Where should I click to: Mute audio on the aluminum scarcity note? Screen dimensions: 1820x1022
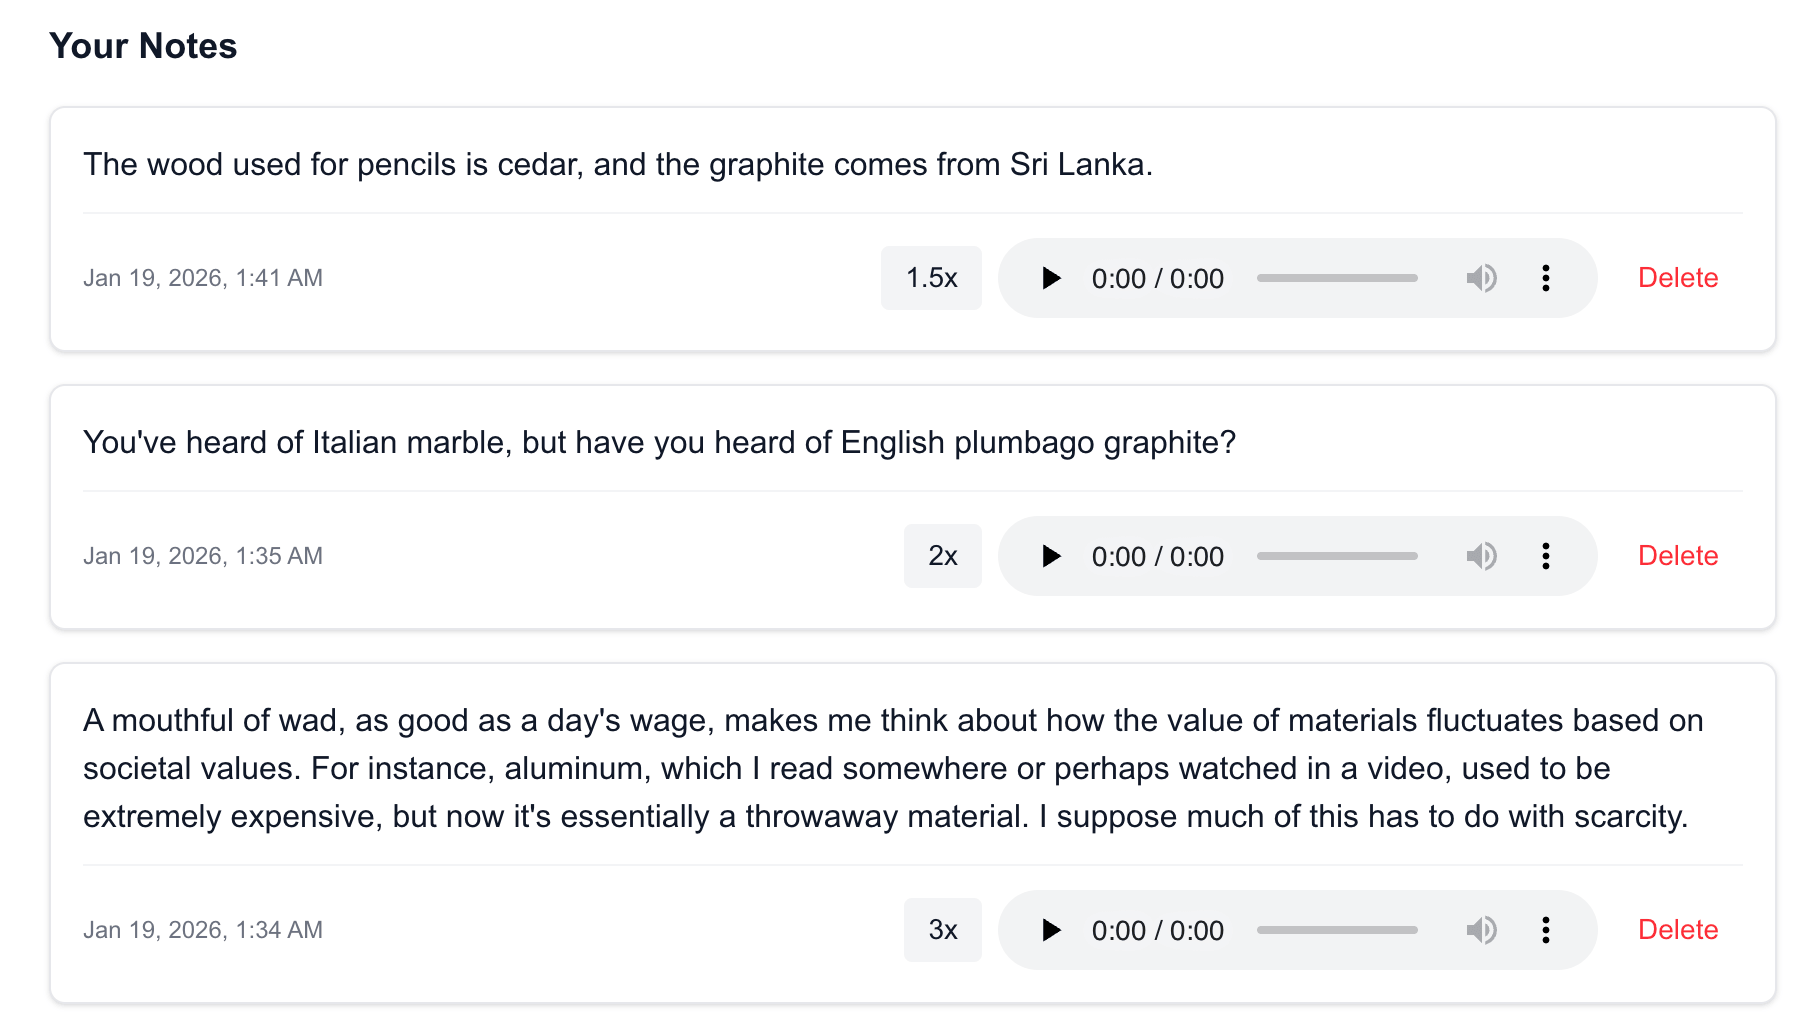pos(1481,930)
